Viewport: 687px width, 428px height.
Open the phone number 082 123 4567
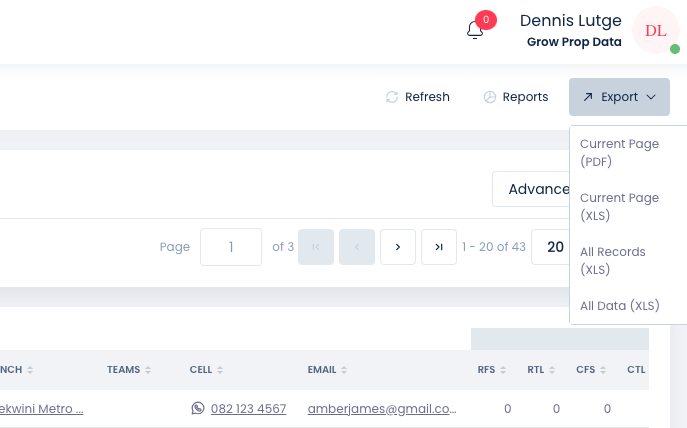(x=248, y=409)
